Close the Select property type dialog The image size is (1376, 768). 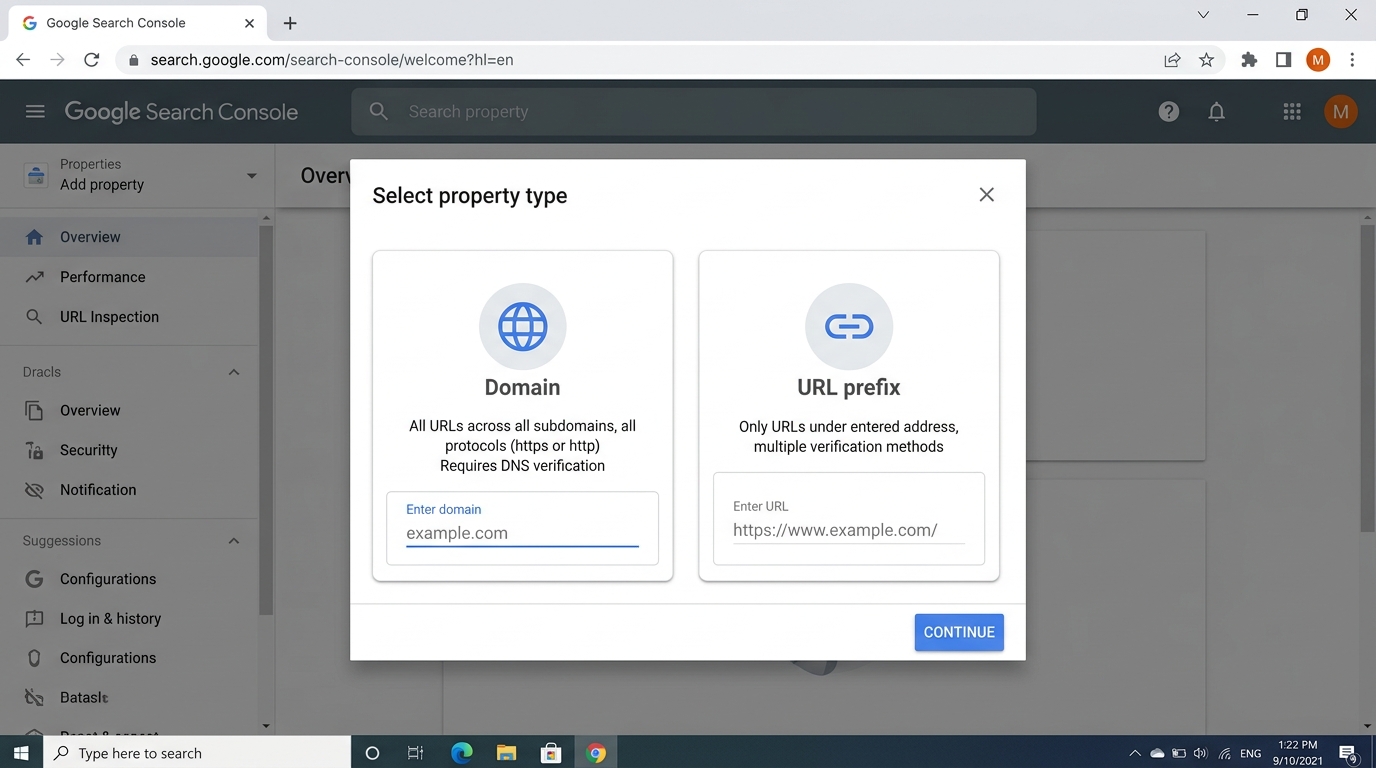tap(987, 195)
